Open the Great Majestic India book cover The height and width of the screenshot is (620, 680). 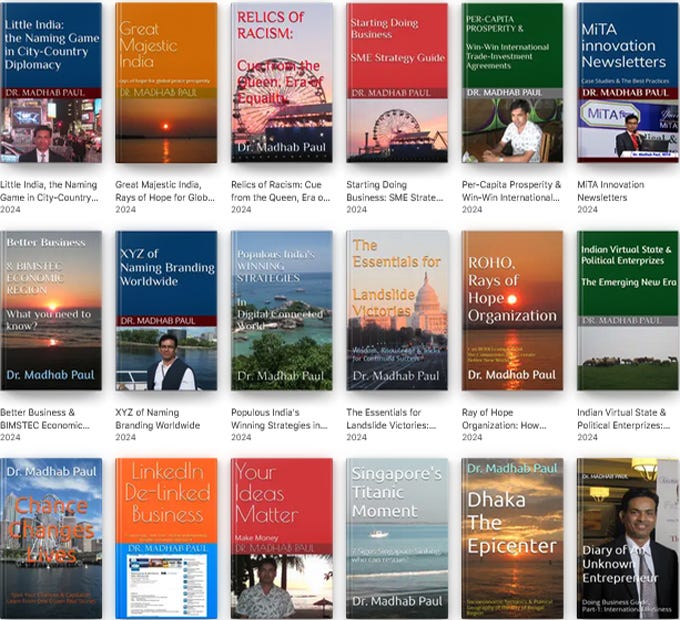pos(166,82)
